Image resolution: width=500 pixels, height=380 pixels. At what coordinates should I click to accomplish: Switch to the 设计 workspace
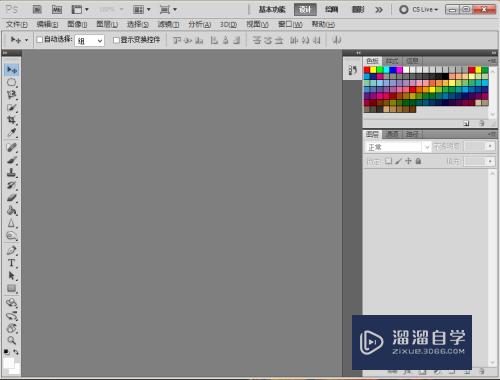(305, 10)
